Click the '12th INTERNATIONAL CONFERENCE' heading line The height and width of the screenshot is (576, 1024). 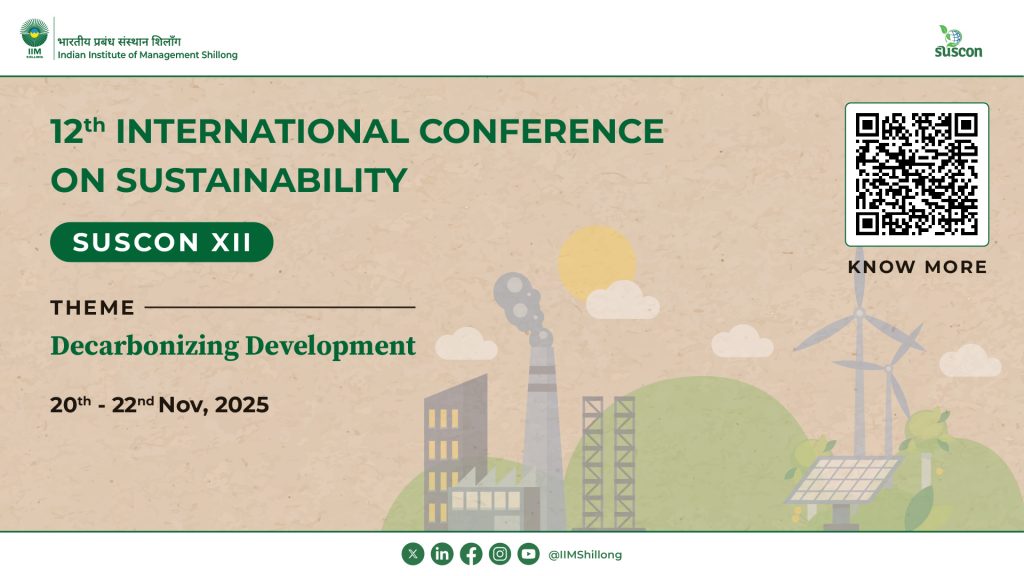(x=357, y=131)
